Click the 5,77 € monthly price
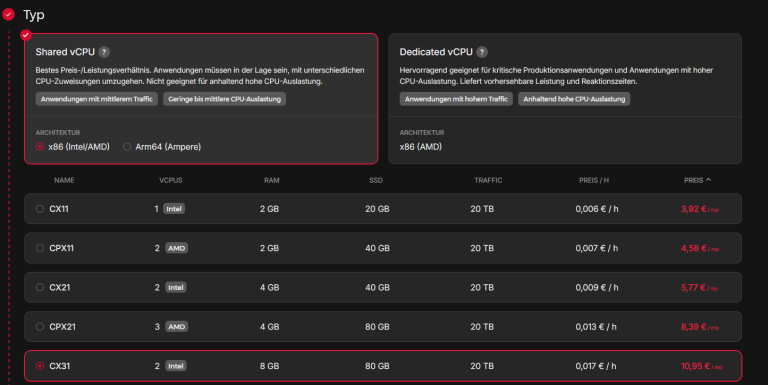The image size is (768, 385). coord(699,288)
